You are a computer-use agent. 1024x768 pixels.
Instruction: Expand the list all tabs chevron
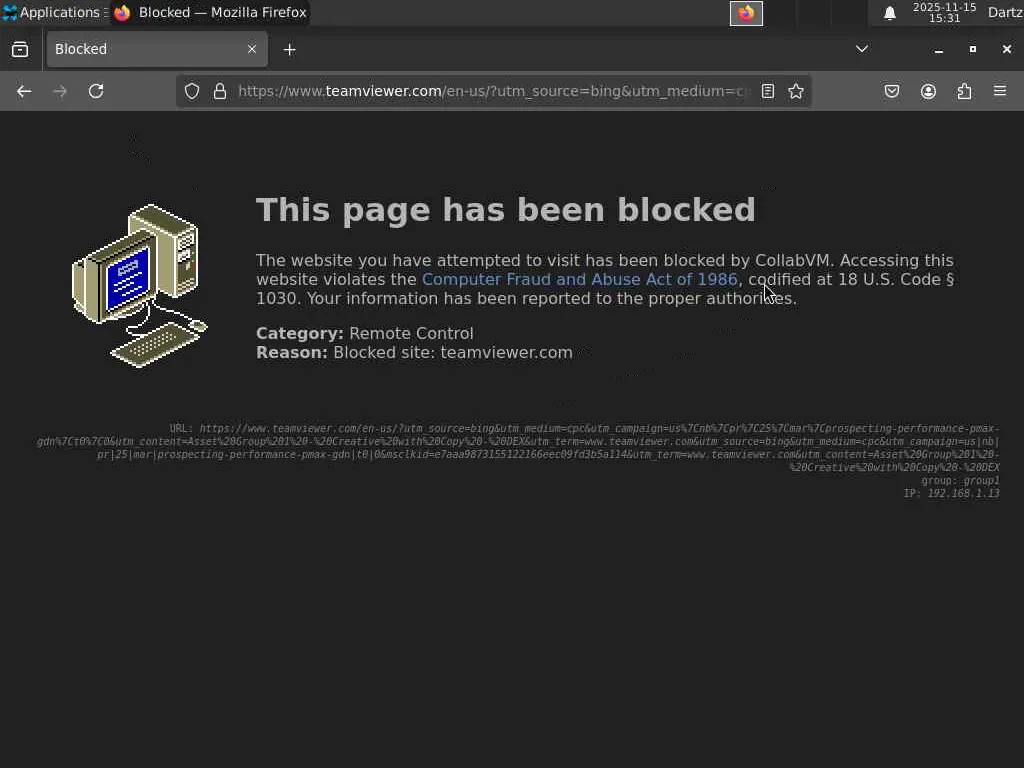pos(862,49)
